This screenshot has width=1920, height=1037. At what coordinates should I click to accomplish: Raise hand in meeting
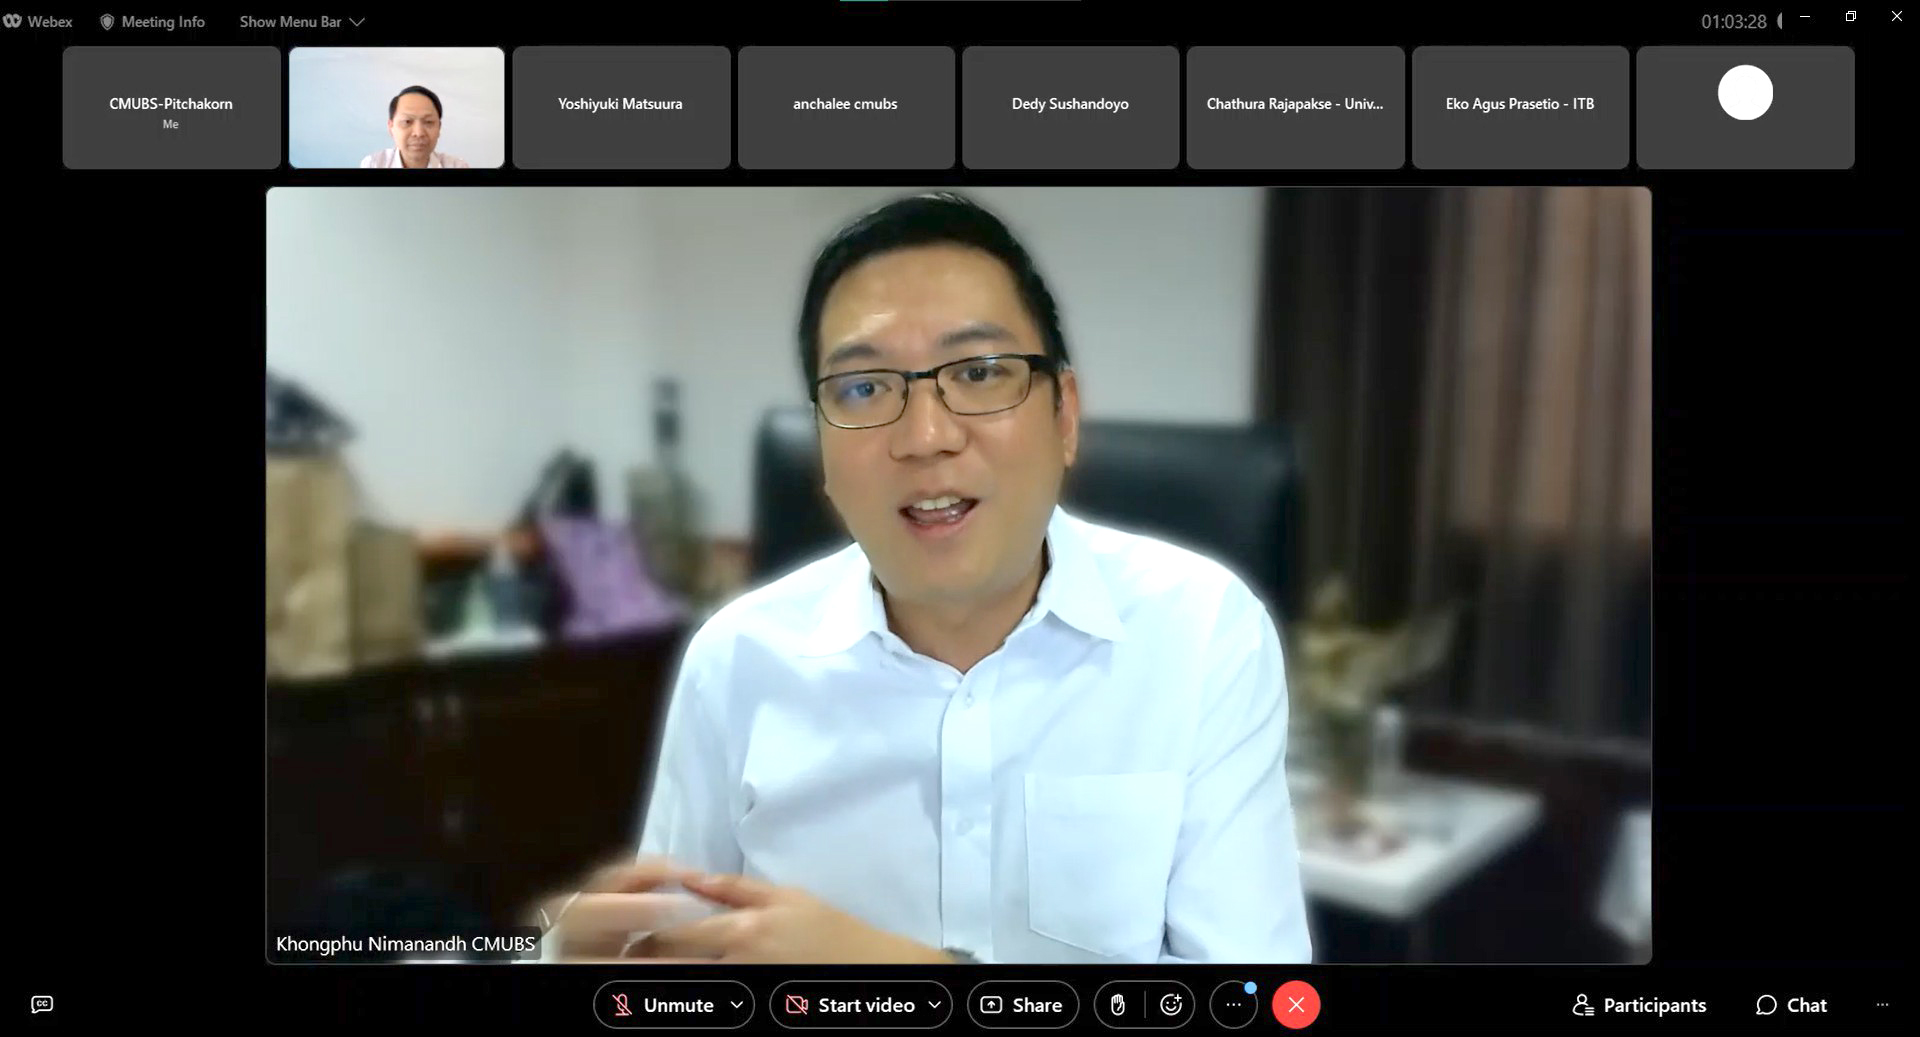[1118, 1005]
